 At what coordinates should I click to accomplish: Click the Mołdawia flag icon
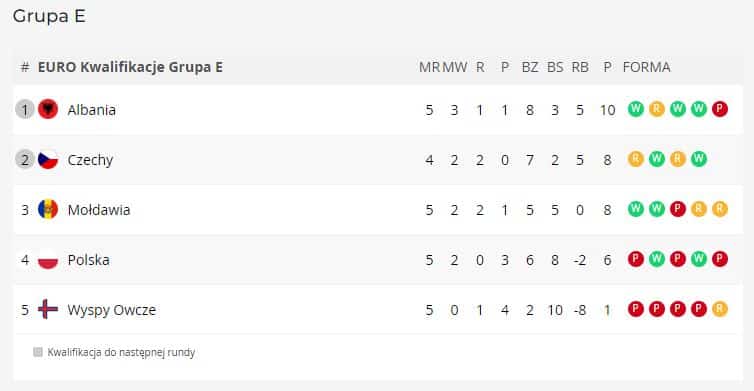(48, 210)
